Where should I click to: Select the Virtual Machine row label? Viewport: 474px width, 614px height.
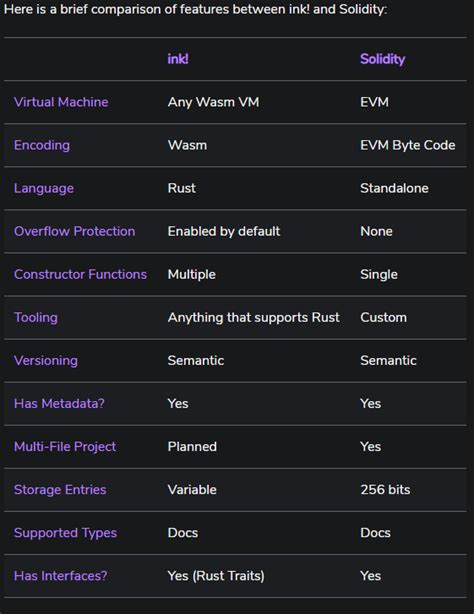pos(61,102)
